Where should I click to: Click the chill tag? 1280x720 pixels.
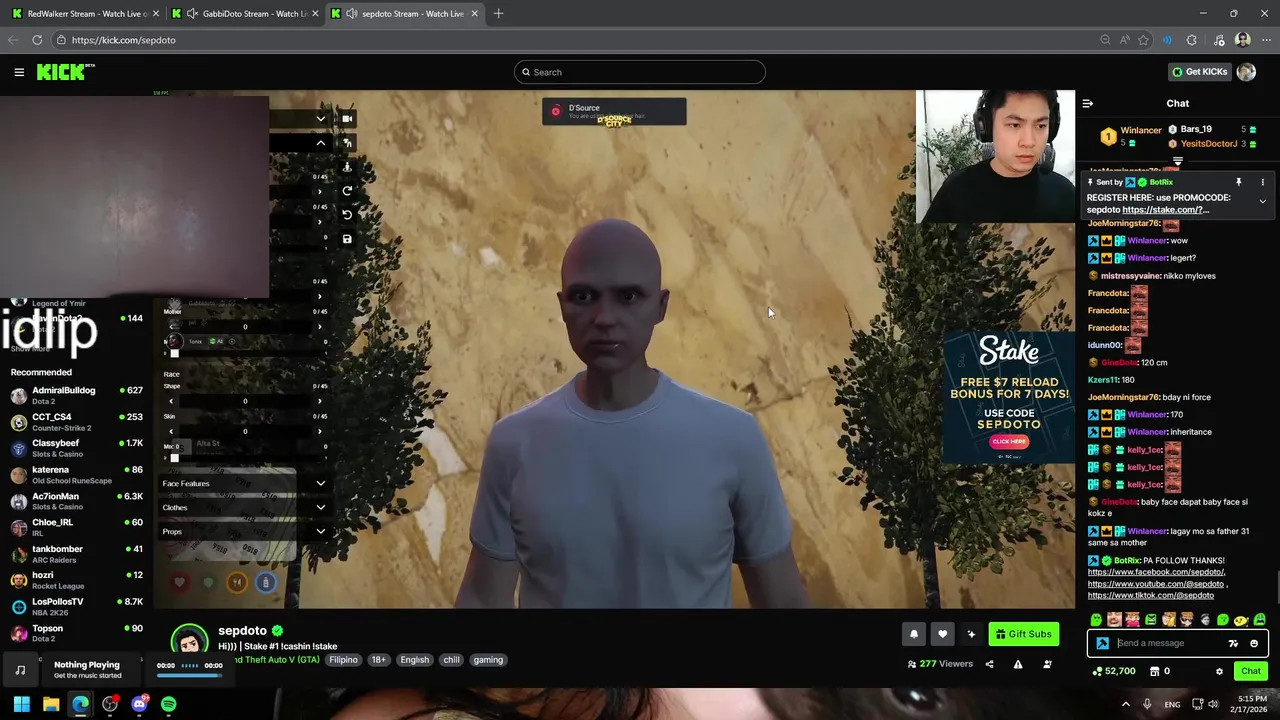[x=452, y=660]
